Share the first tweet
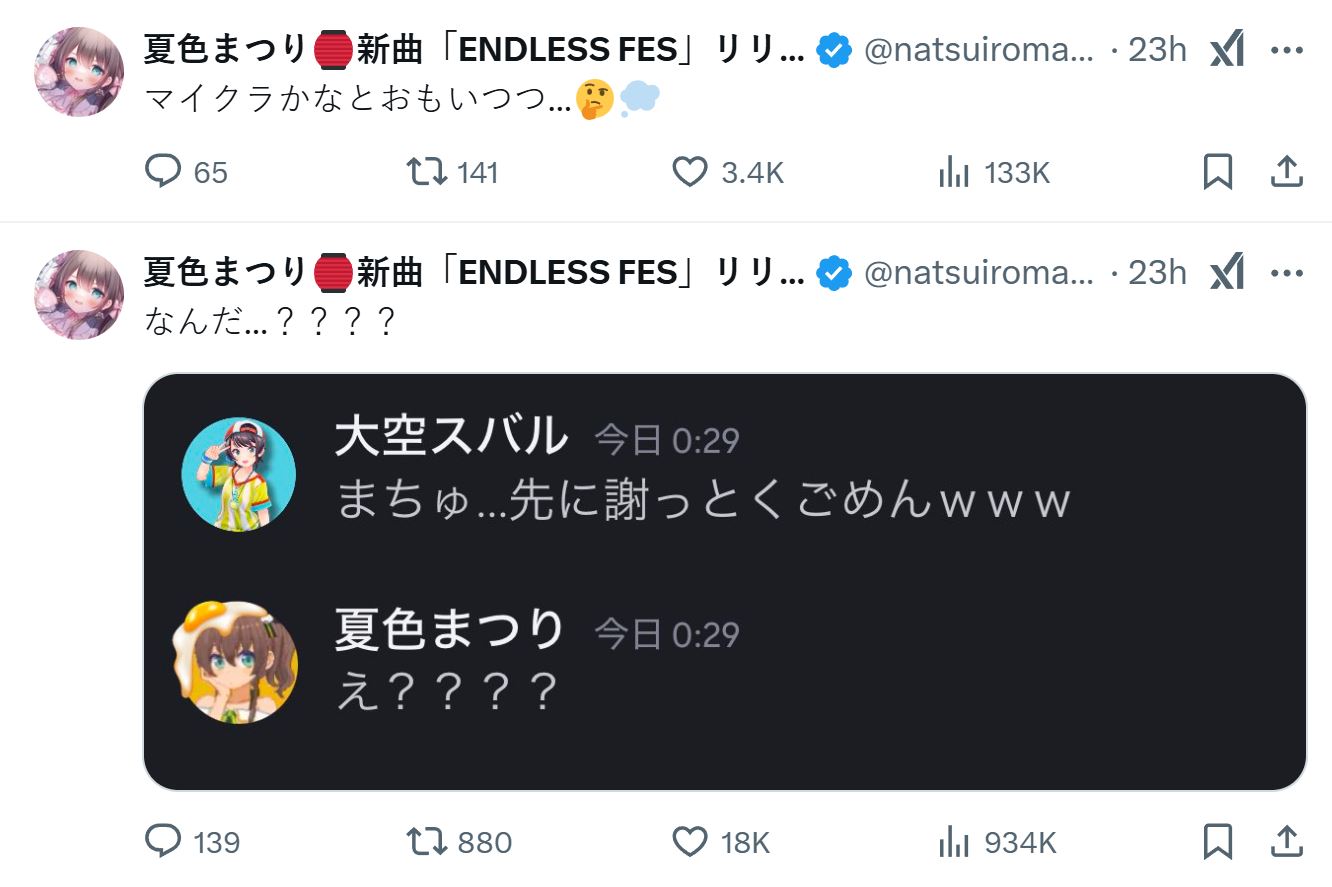Image resolution: width=1332 pixels, height=887 pixels. 1286,172
